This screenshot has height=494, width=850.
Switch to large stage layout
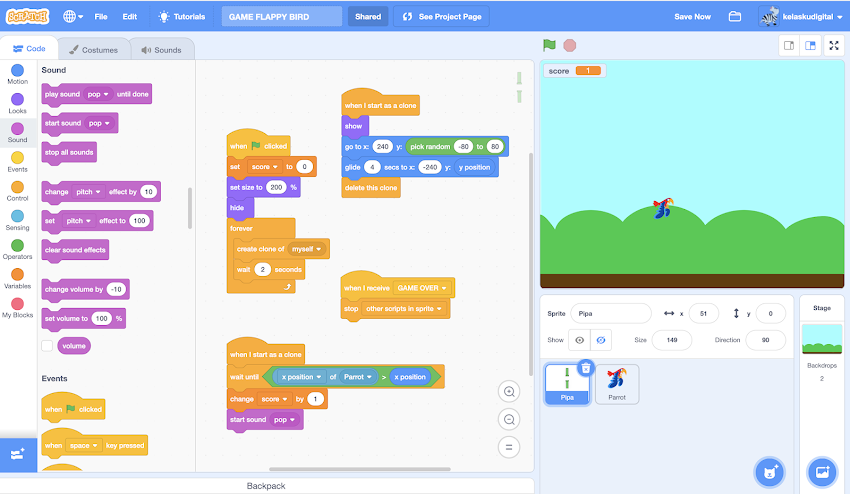click(810, 46)
